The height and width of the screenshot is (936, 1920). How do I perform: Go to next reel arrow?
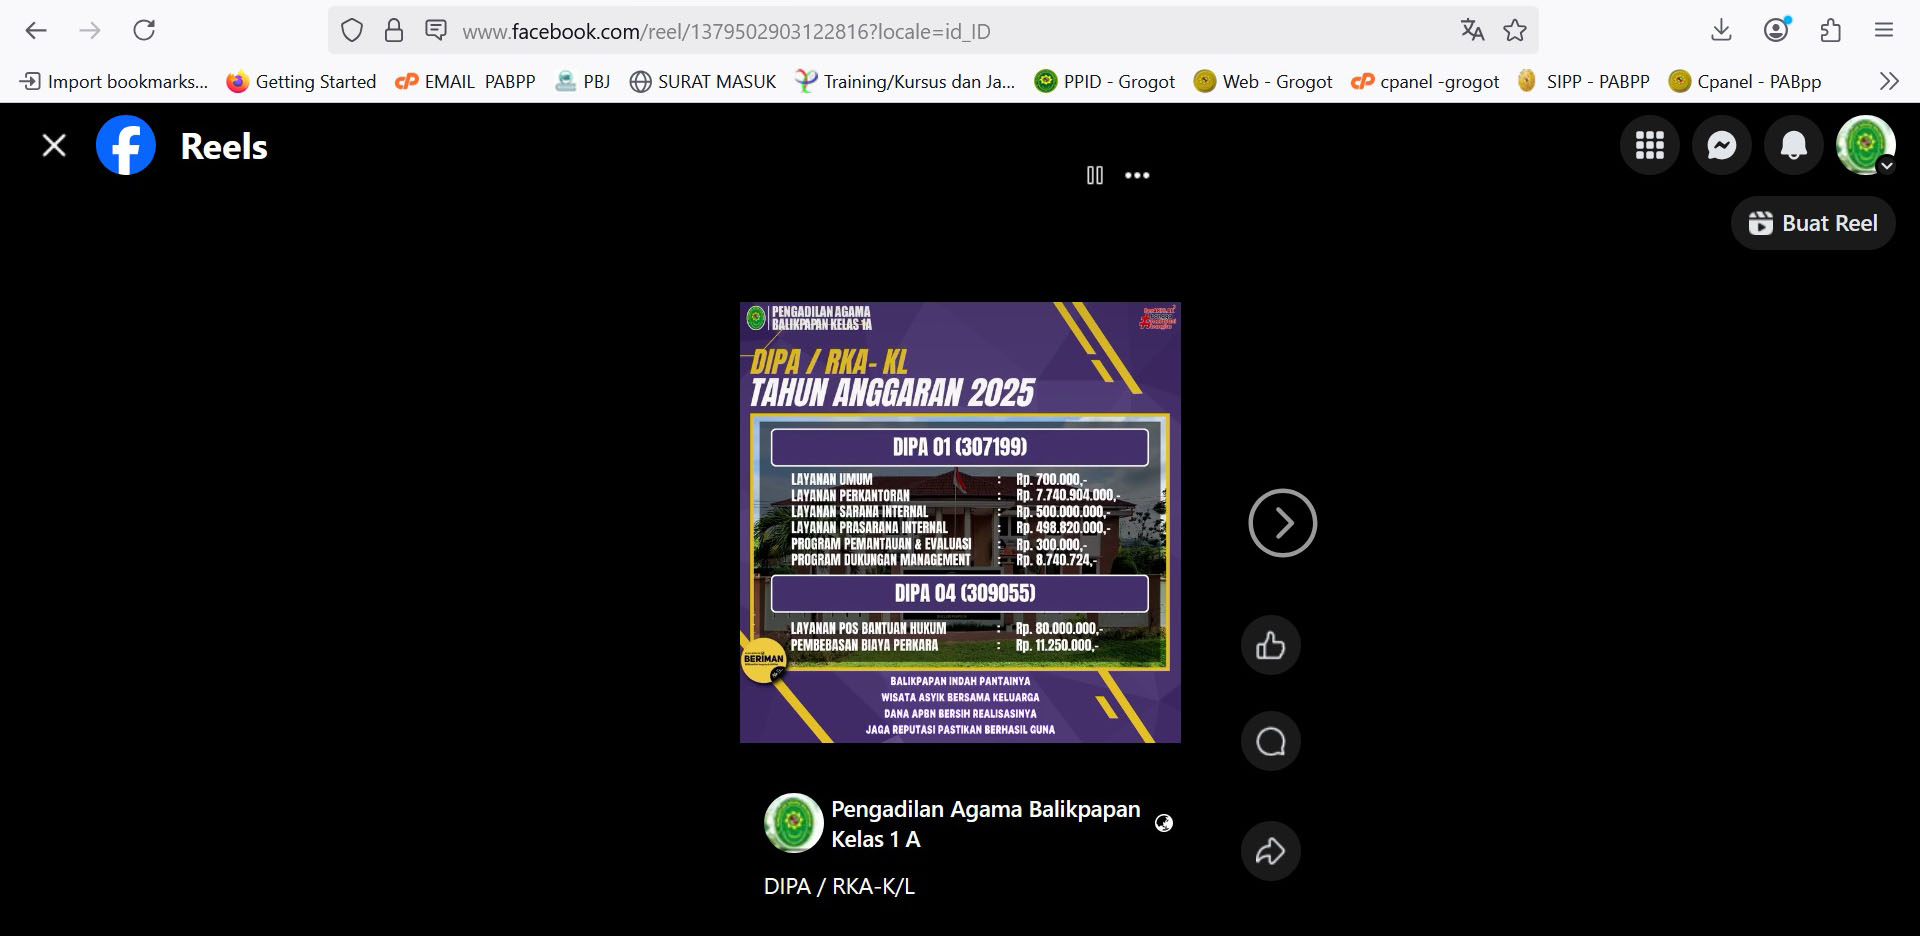click(x=1282, y=523)
